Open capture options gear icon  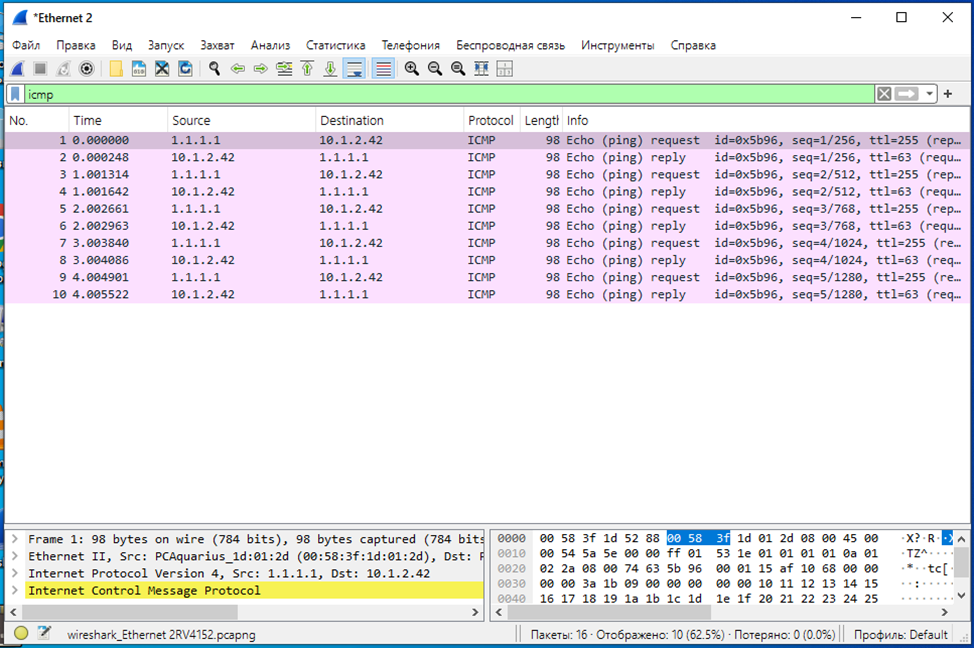[x=87, y=69]
